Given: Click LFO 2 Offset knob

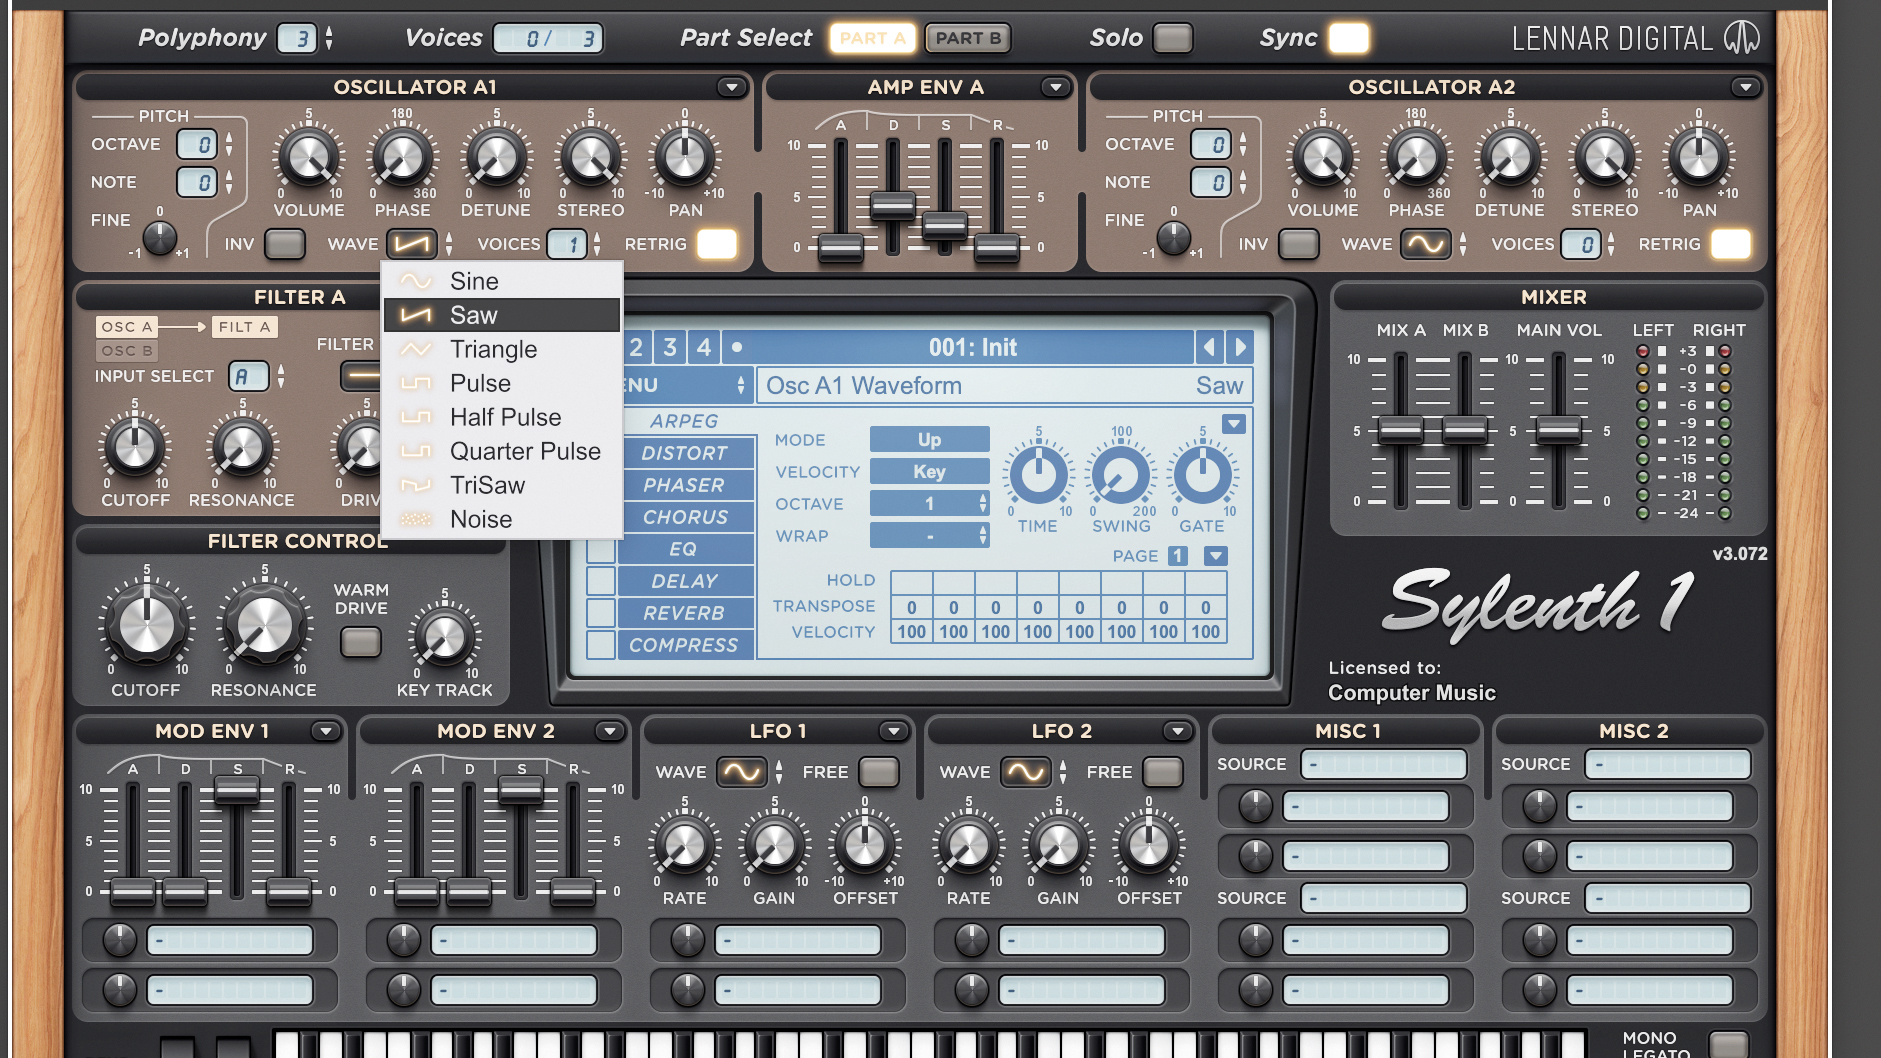Looking at the screenshot, I should coord(1149,845).
